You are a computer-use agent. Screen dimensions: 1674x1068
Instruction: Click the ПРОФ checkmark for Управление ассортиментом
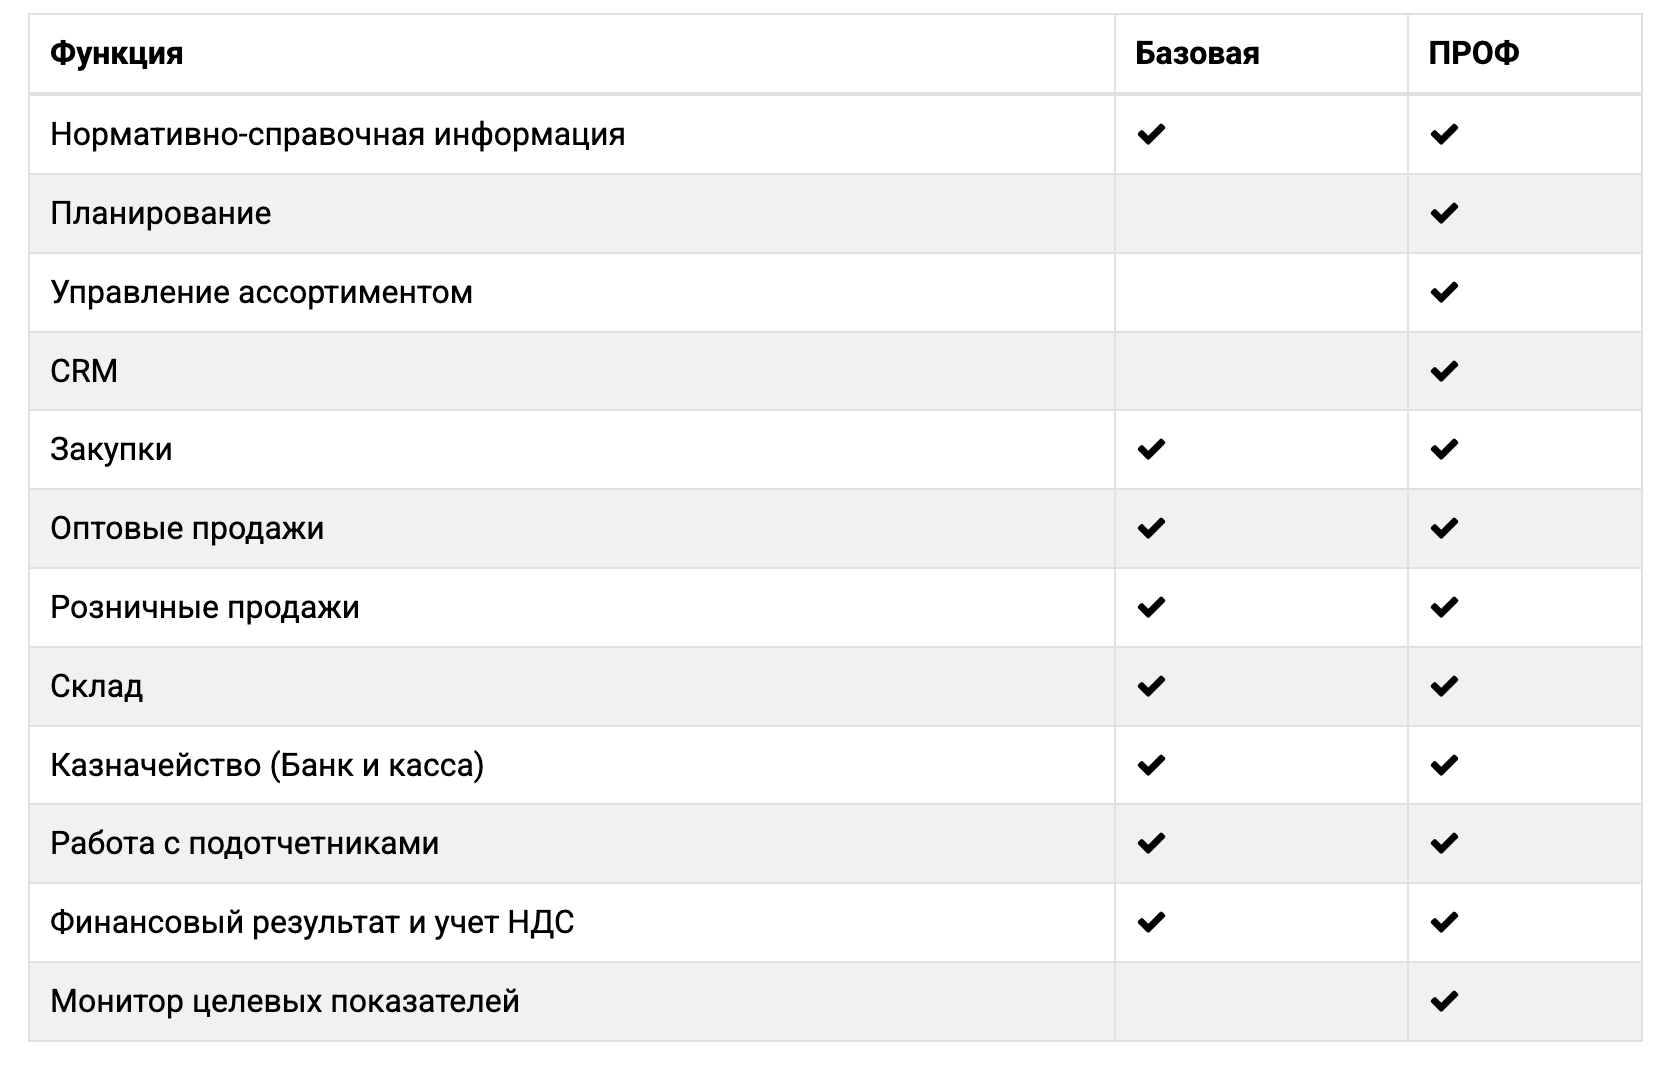coord(1444,292)
